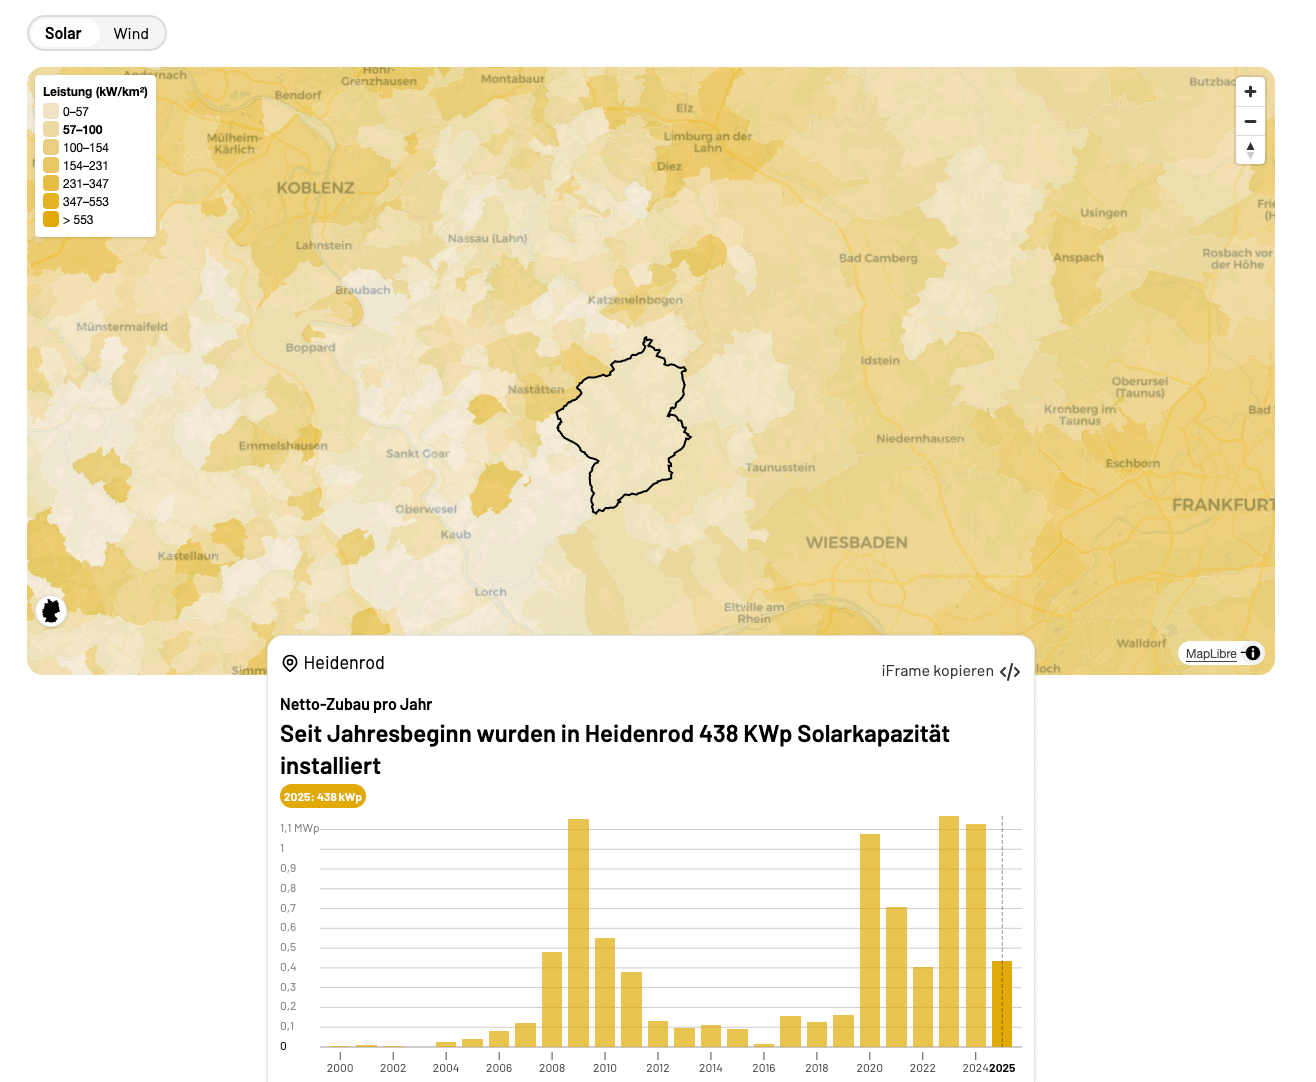
Task: Click the location pin icon beside Heidenrod
Action: 290,663
